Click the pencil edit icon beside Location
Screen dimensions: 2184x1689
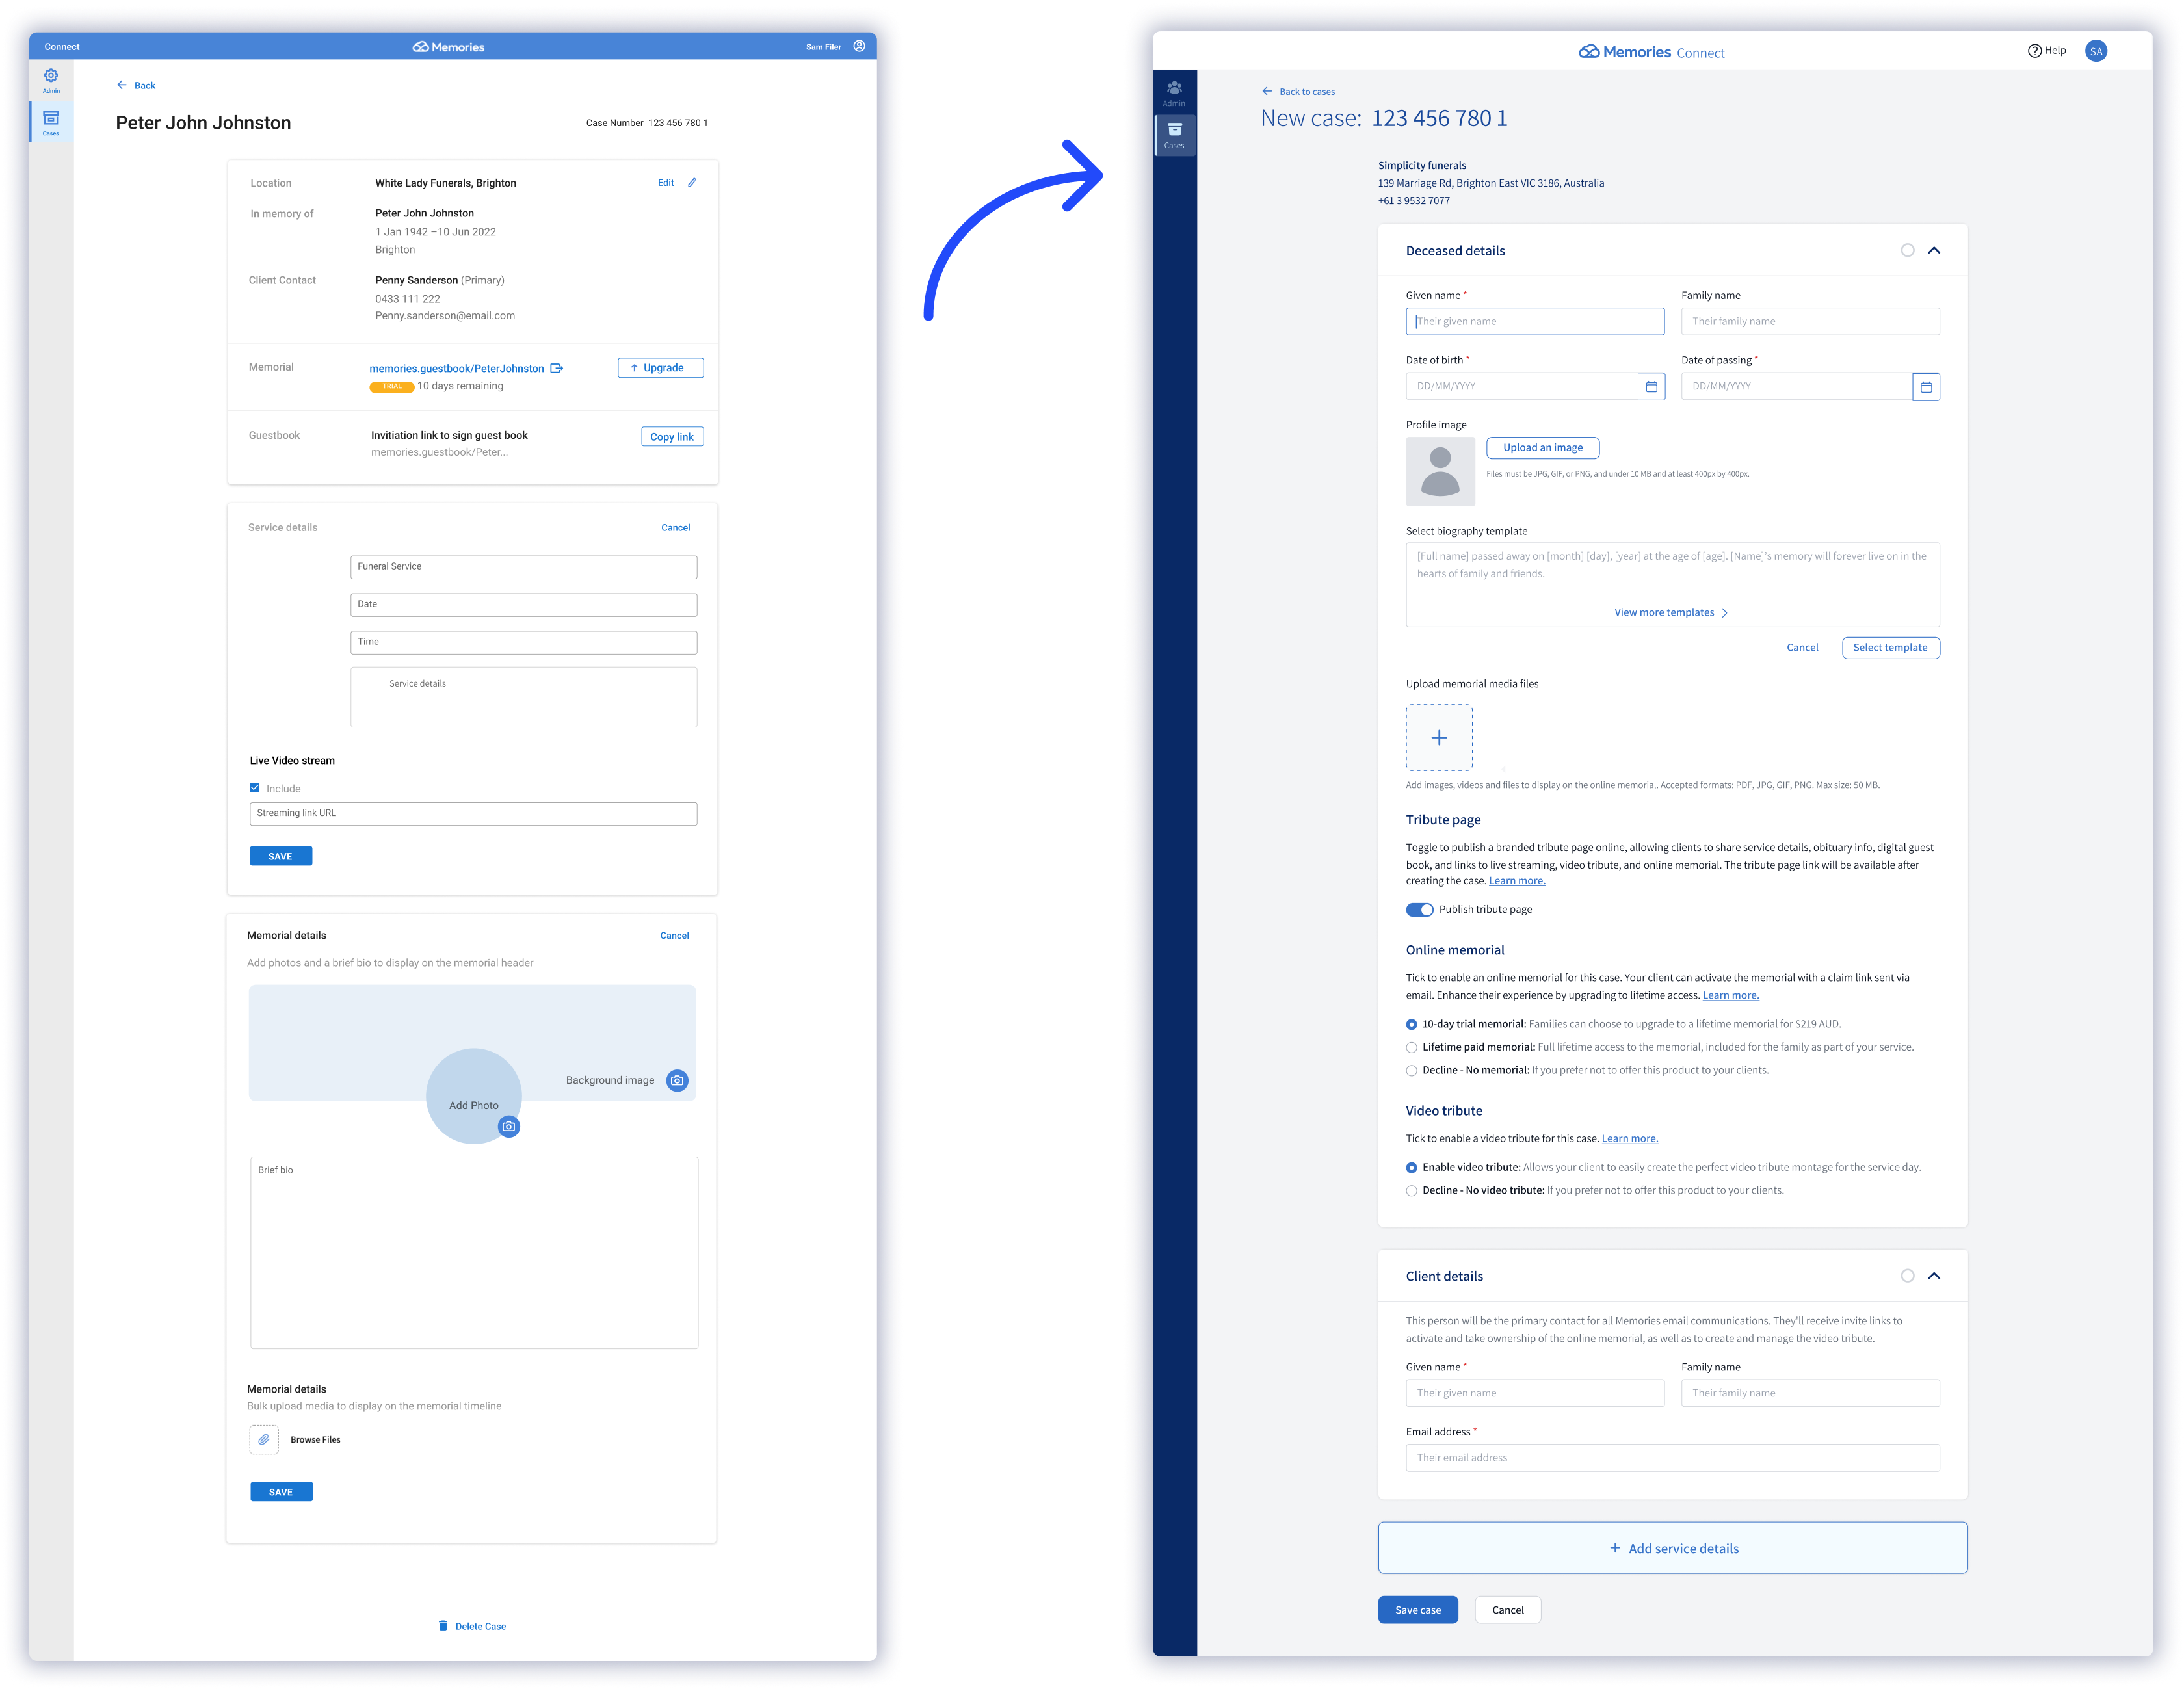click(692, 183)
